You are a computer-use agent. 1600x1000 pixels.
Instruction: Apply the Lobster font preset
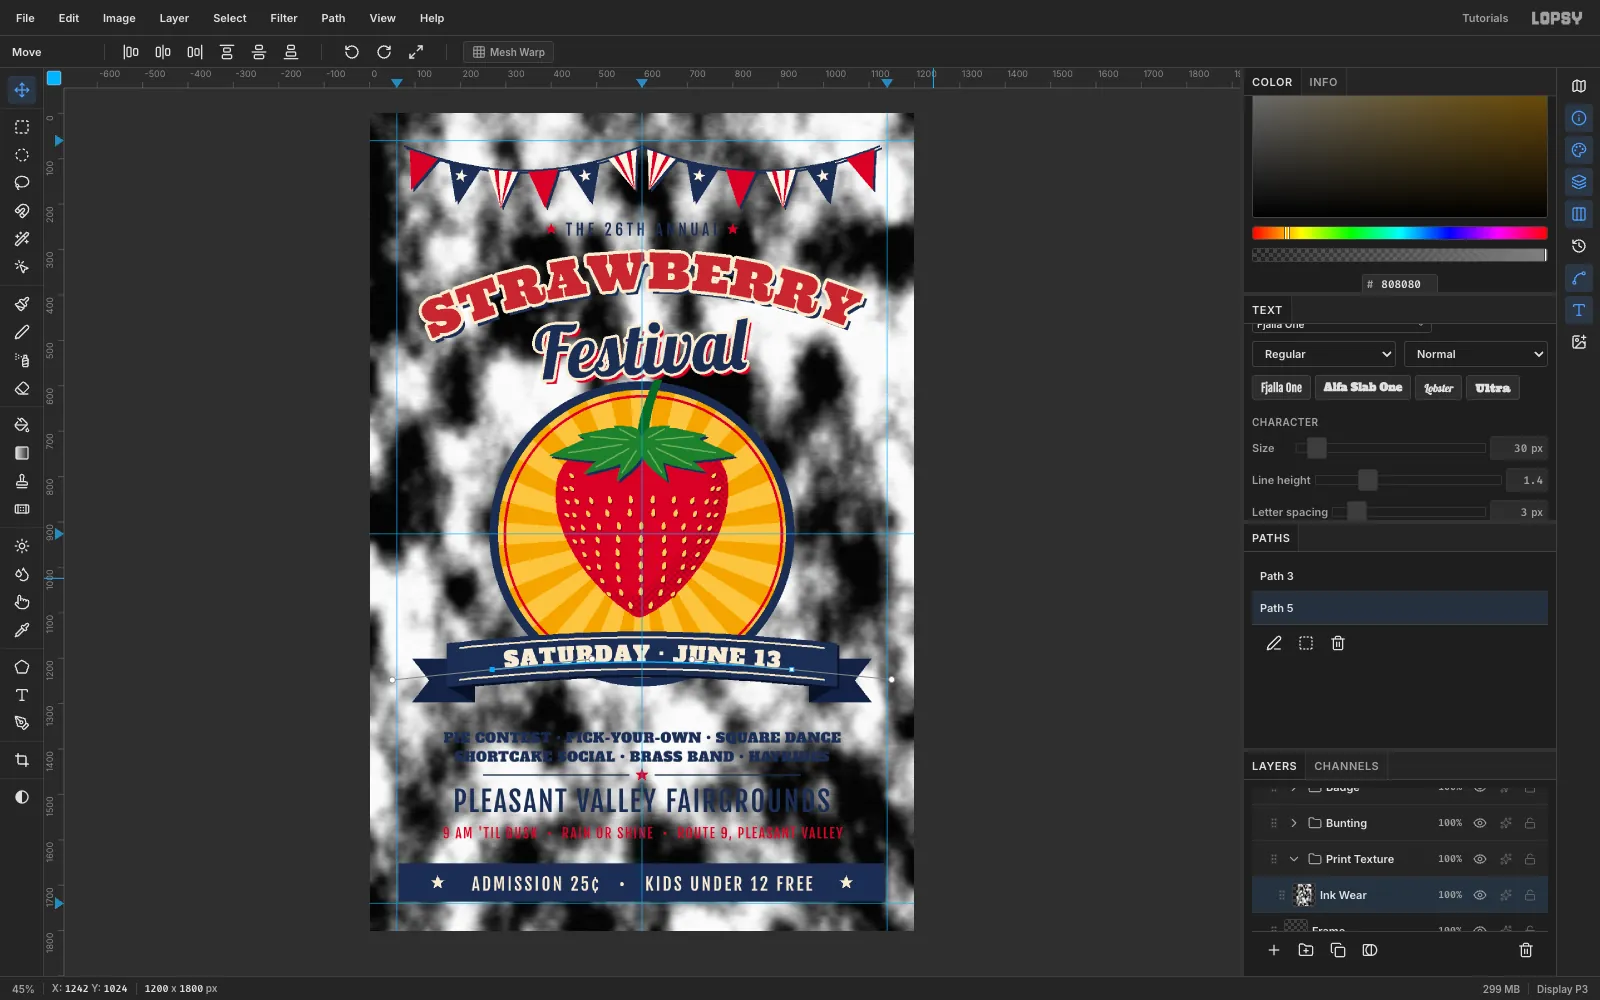click(x=1438, y=388)
